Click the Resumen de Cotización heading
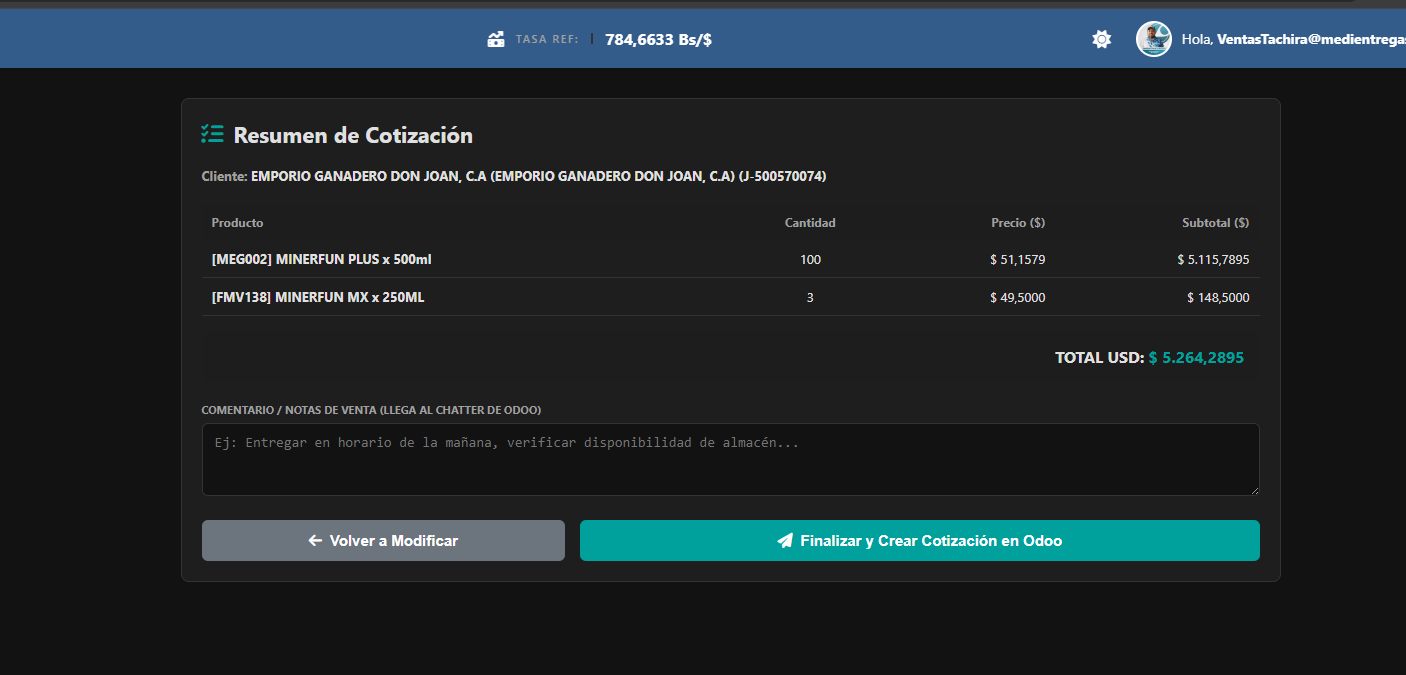 pos(353,135)
